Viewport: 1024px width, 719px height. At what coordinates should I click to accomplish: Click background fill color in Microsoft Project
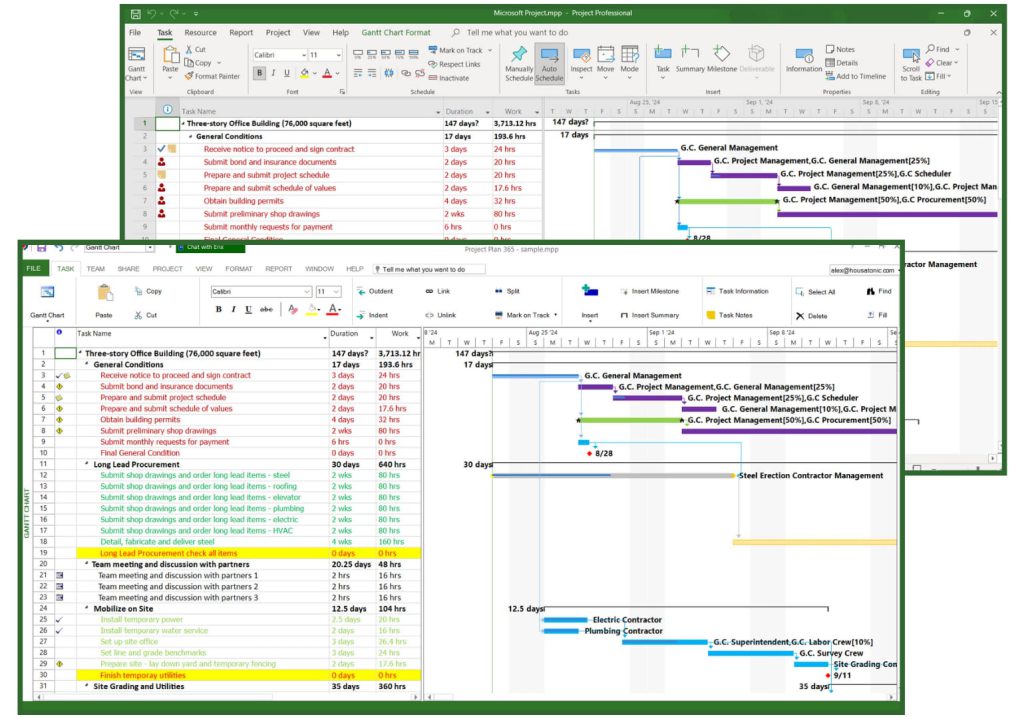coord(304,74)
